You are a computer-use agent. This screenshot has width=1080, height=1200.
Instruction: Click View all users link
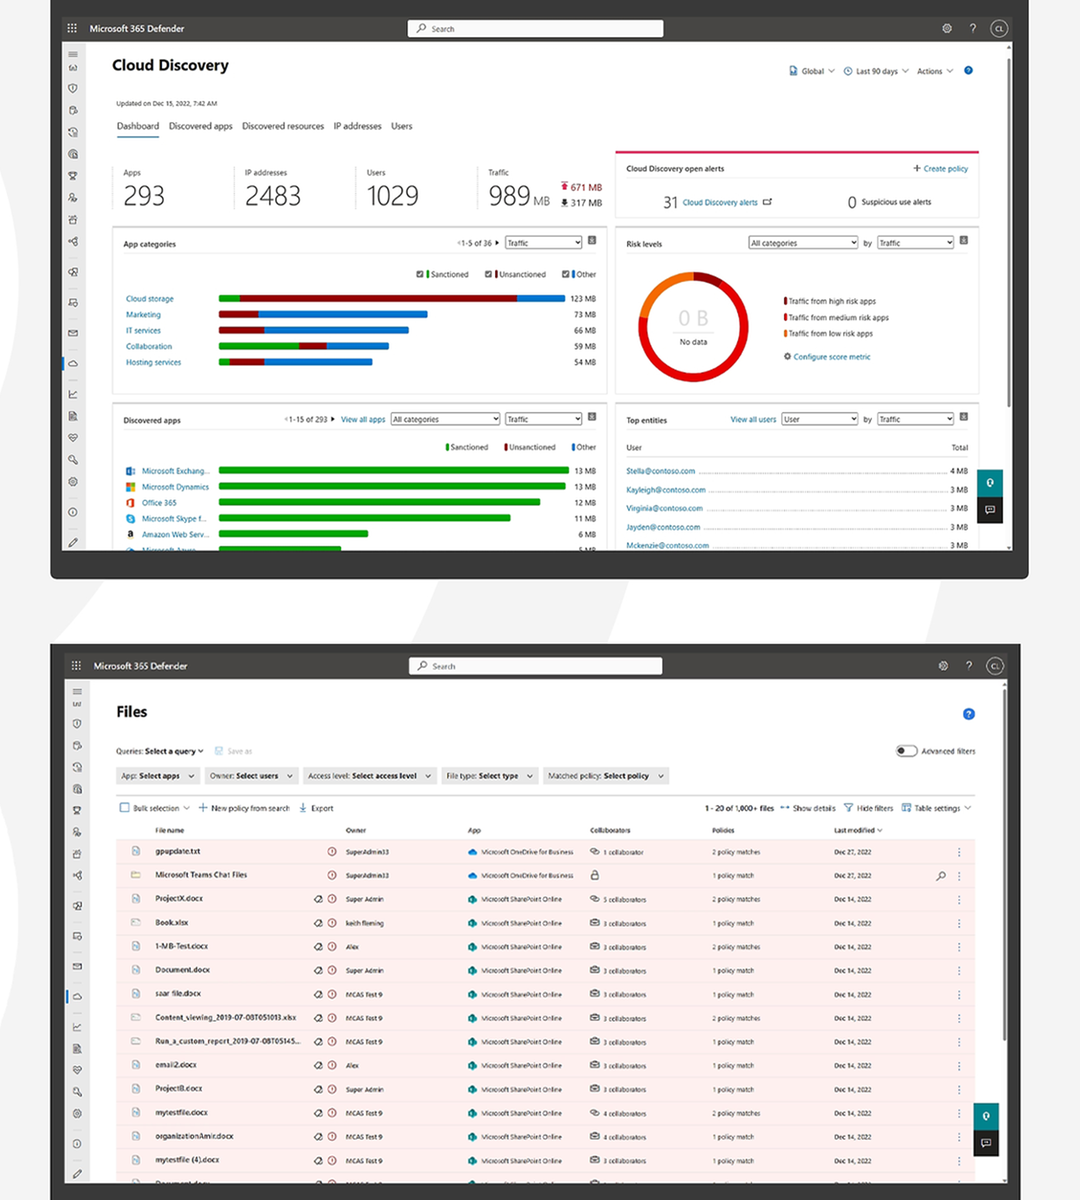753,420
